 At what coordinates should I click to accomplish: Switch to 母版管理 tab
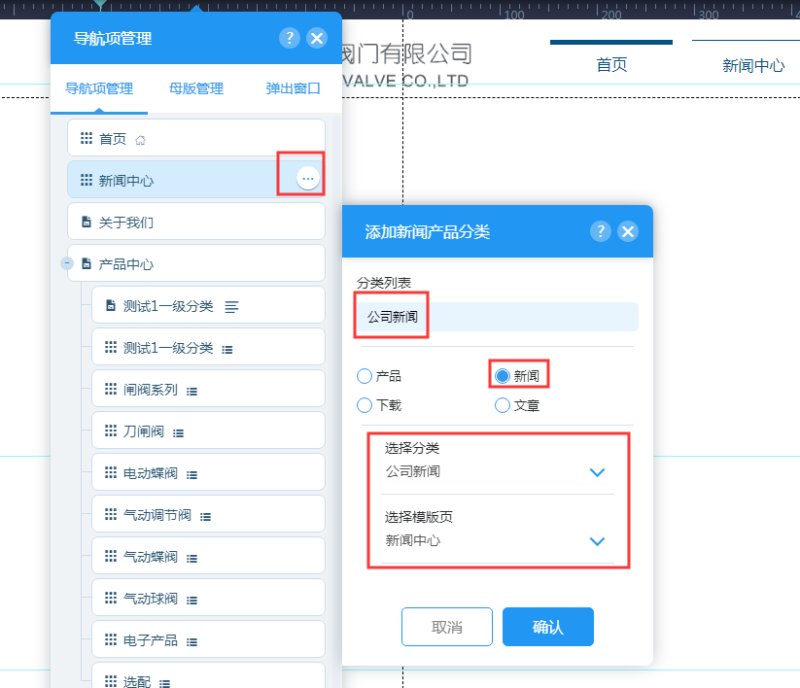tap(196, 89)
